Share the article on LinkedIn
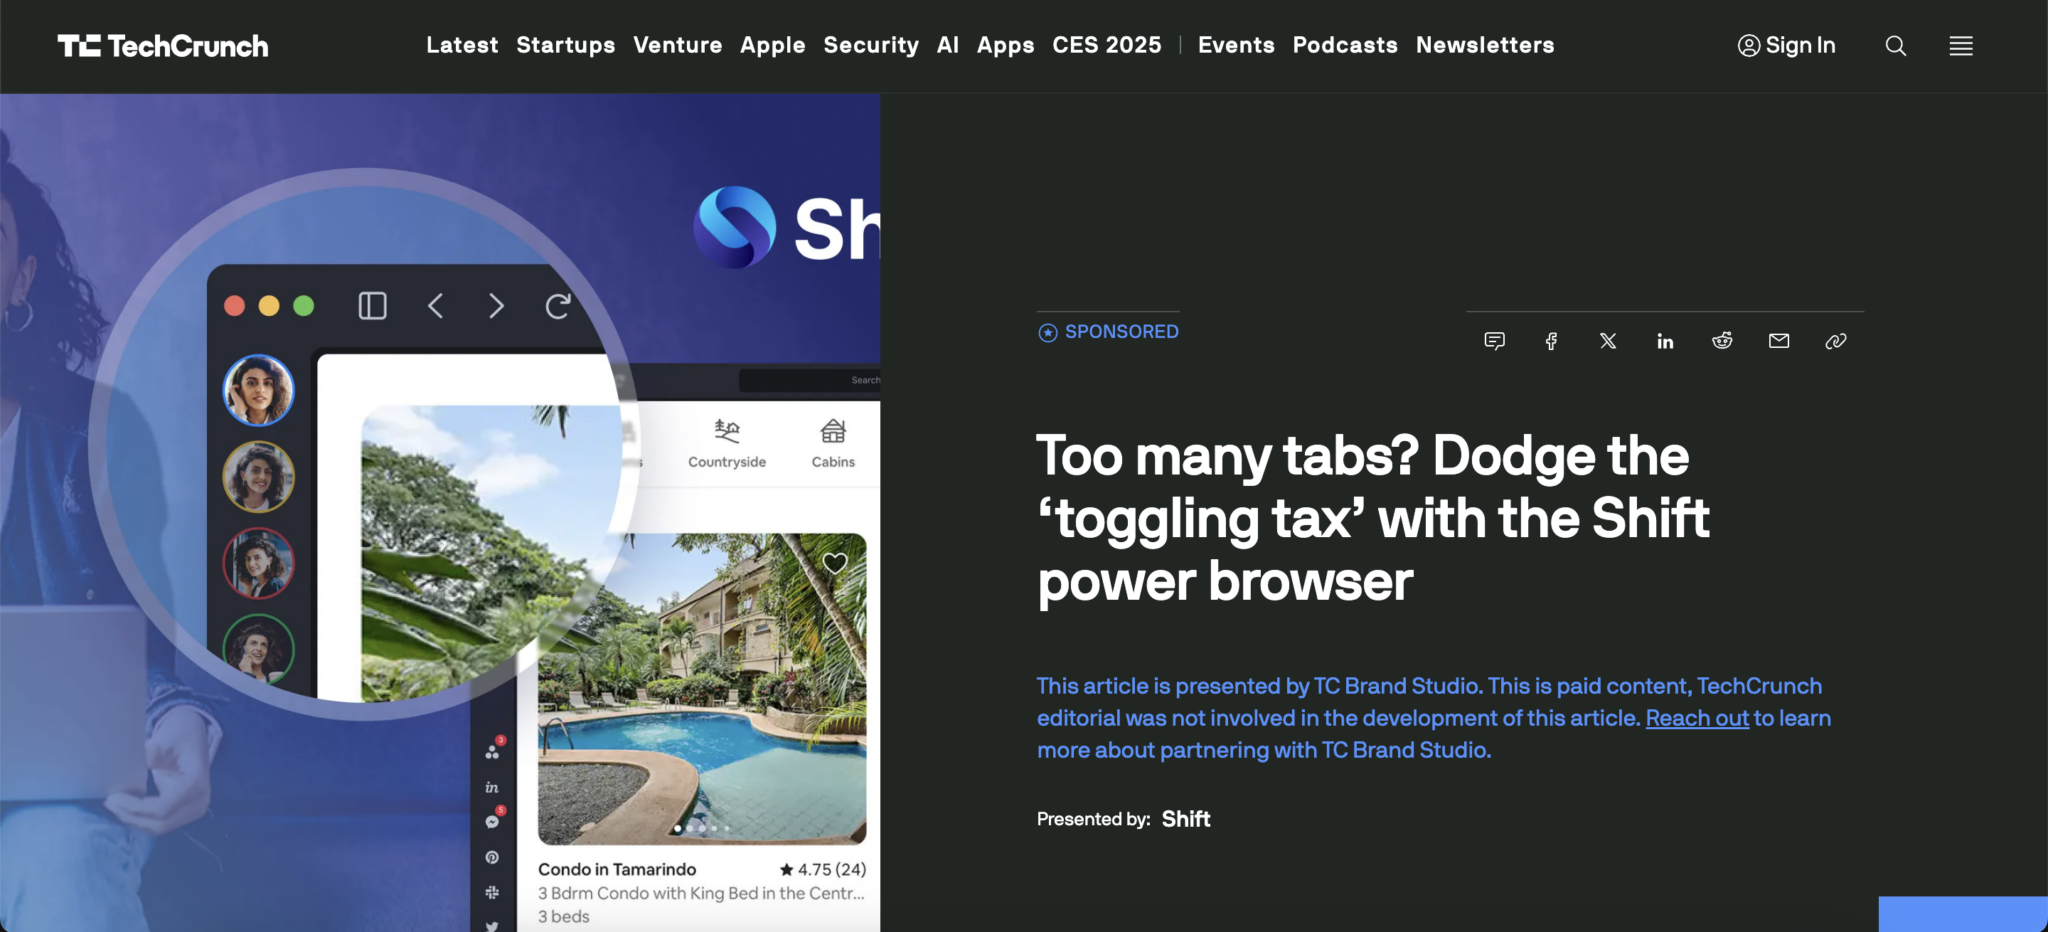 coord(1665,340)
